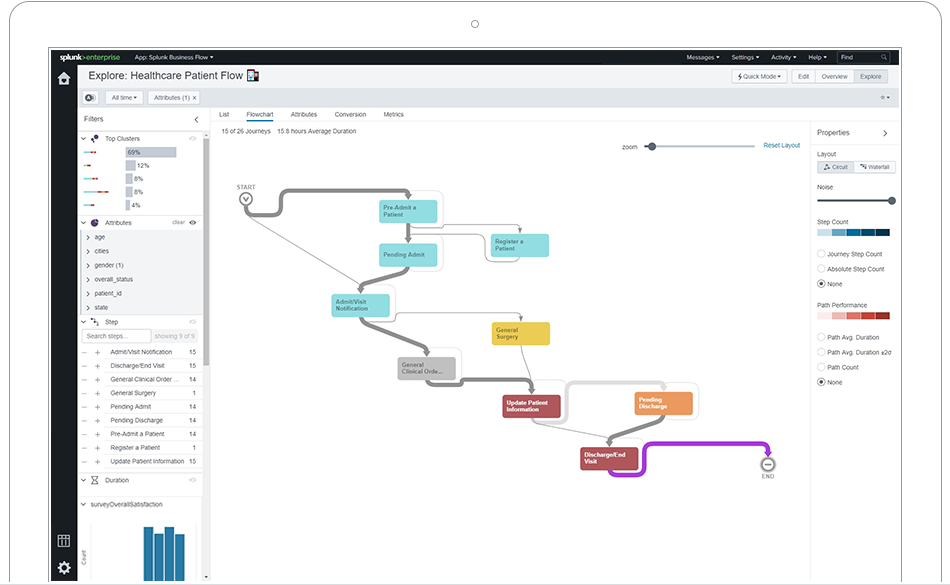Include Admit/Visit Notification step with plus
950x585 pixels.
(98, 352)
